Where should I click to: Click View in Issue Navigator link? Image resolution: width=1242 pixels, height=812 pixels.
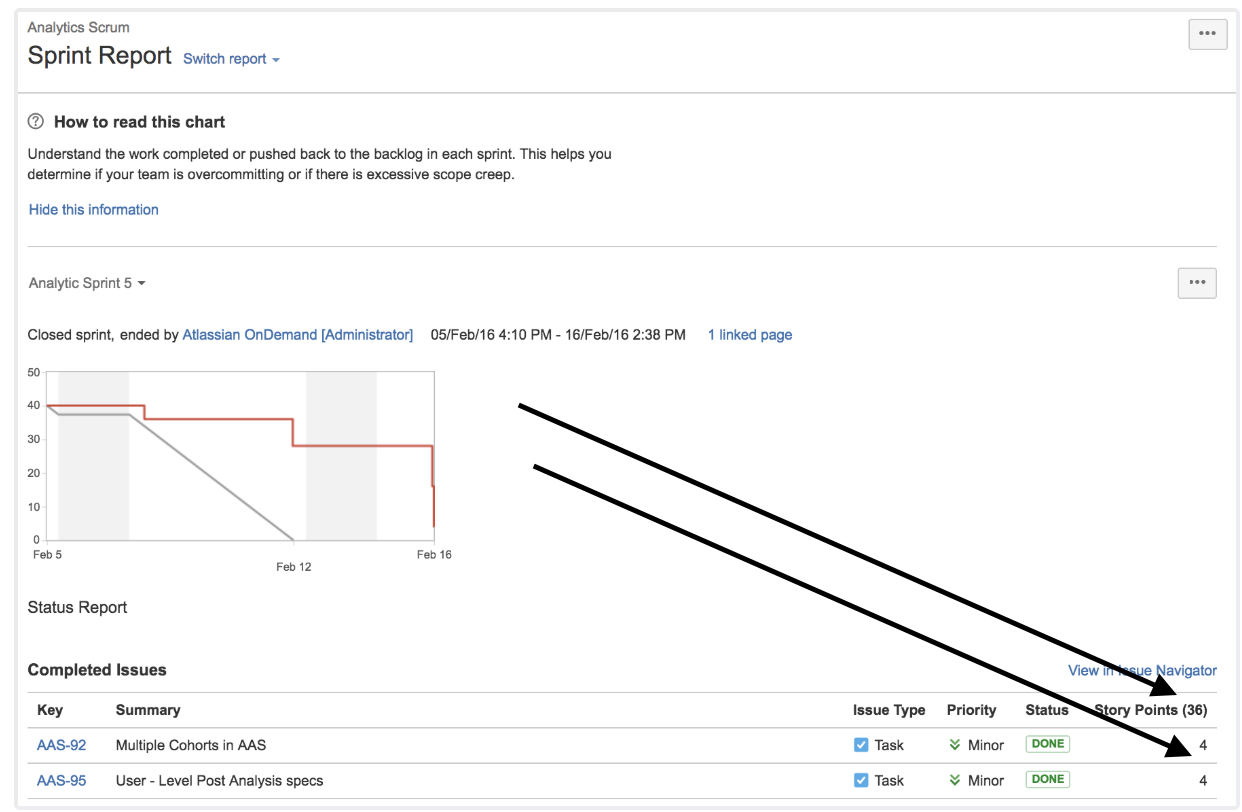click(x=1142, y=670)
